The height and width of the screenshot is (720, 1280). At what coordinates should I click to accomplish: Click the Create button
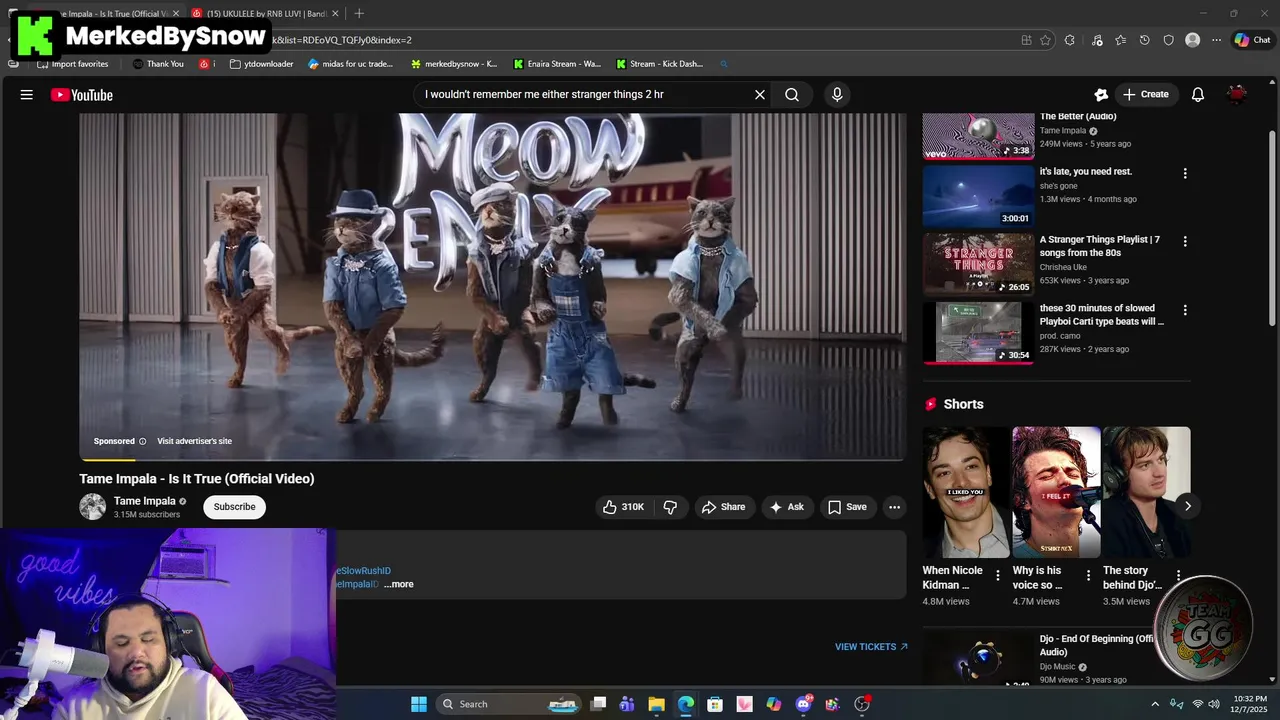tap(1146, 95)
